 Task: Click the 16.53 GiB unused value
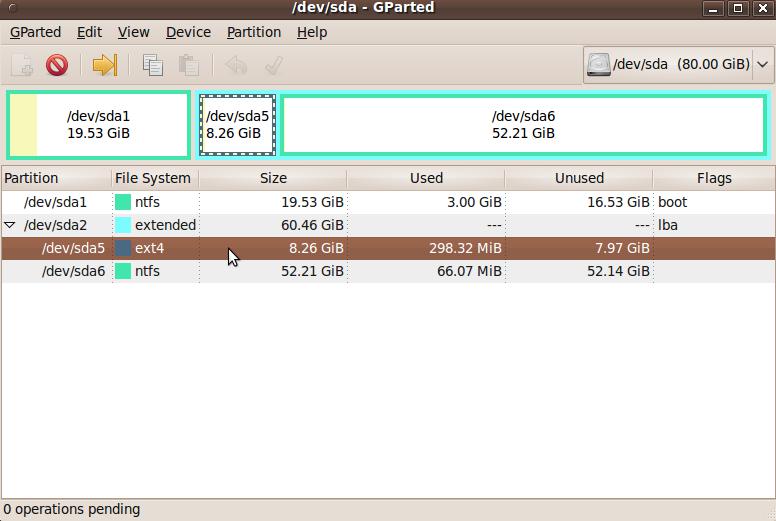[618, 202]
